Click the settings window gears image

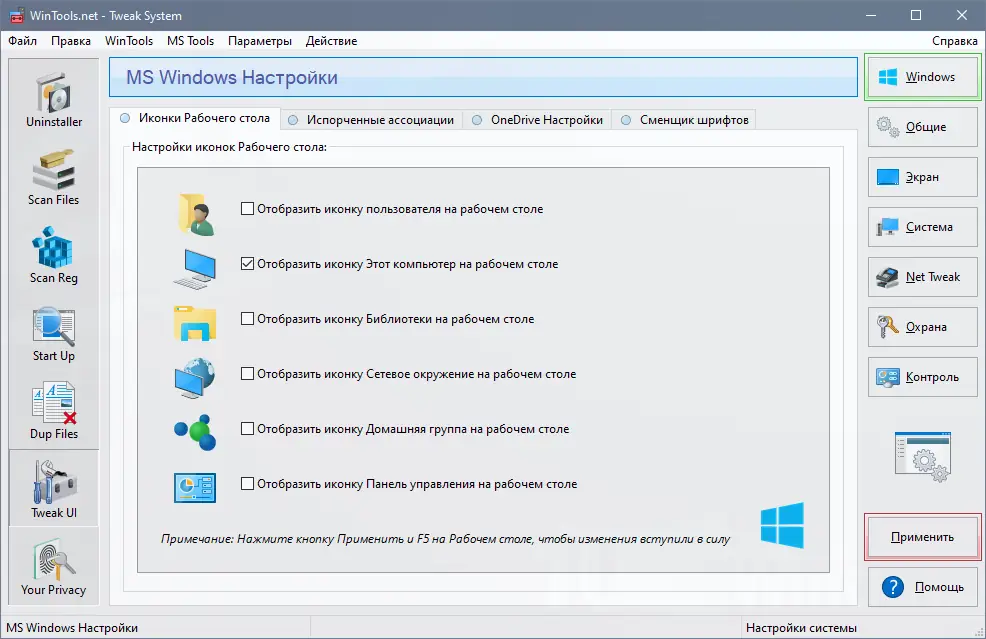(923, 457)
